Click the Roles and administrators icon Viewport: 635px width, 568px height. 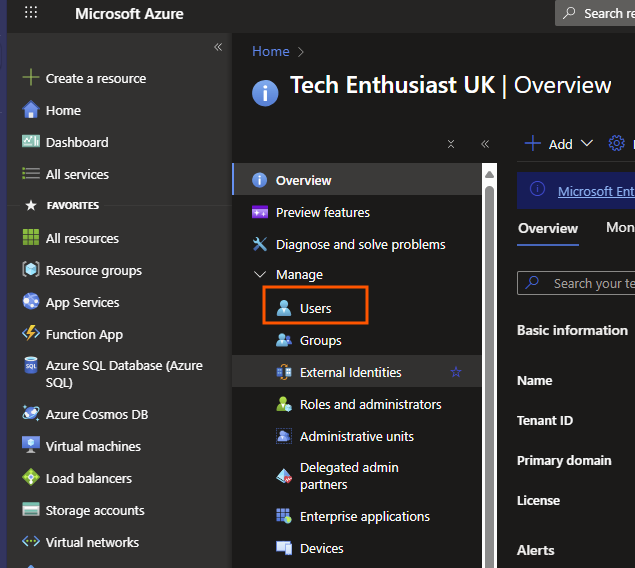point(284,404)
